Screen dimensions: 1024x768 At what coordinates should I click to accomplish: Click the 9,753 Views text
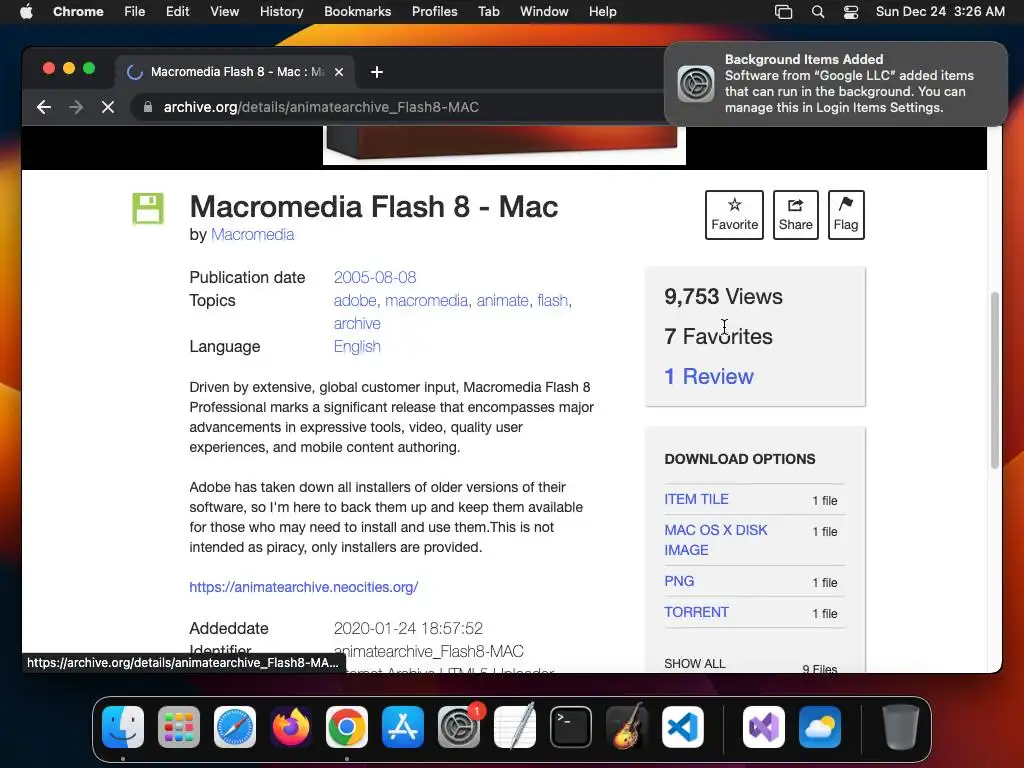(x=723, y=296)
